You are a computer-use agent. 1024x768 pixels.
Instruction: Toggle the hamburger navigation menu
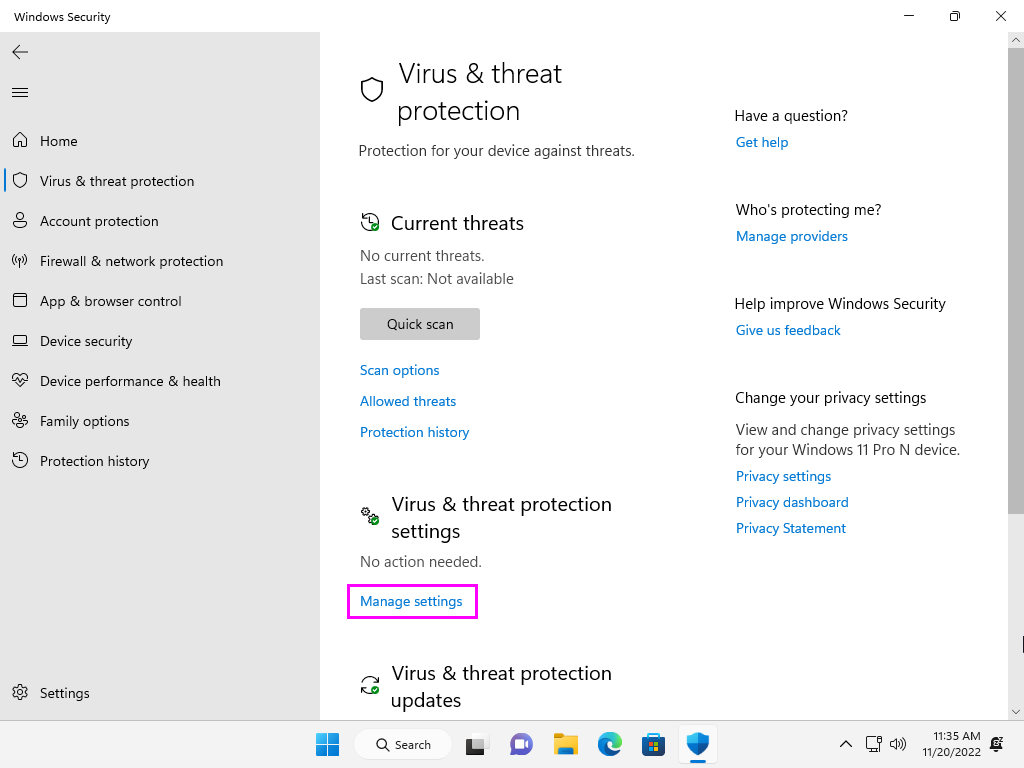tap(20, 93)
